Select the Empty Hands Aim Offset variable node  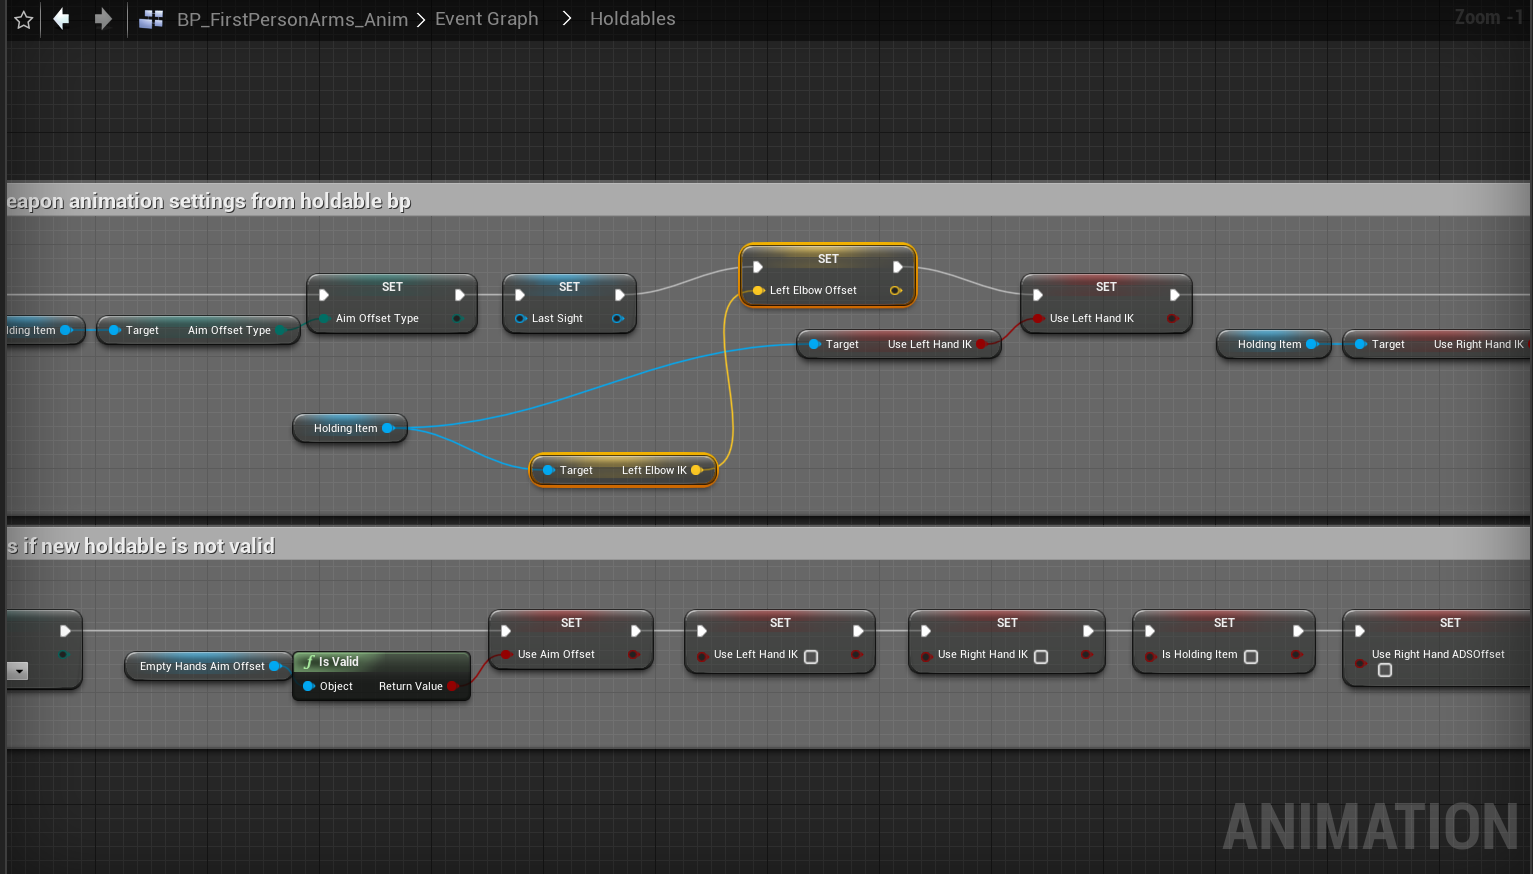pyautogui.click(x=202, y=666)
